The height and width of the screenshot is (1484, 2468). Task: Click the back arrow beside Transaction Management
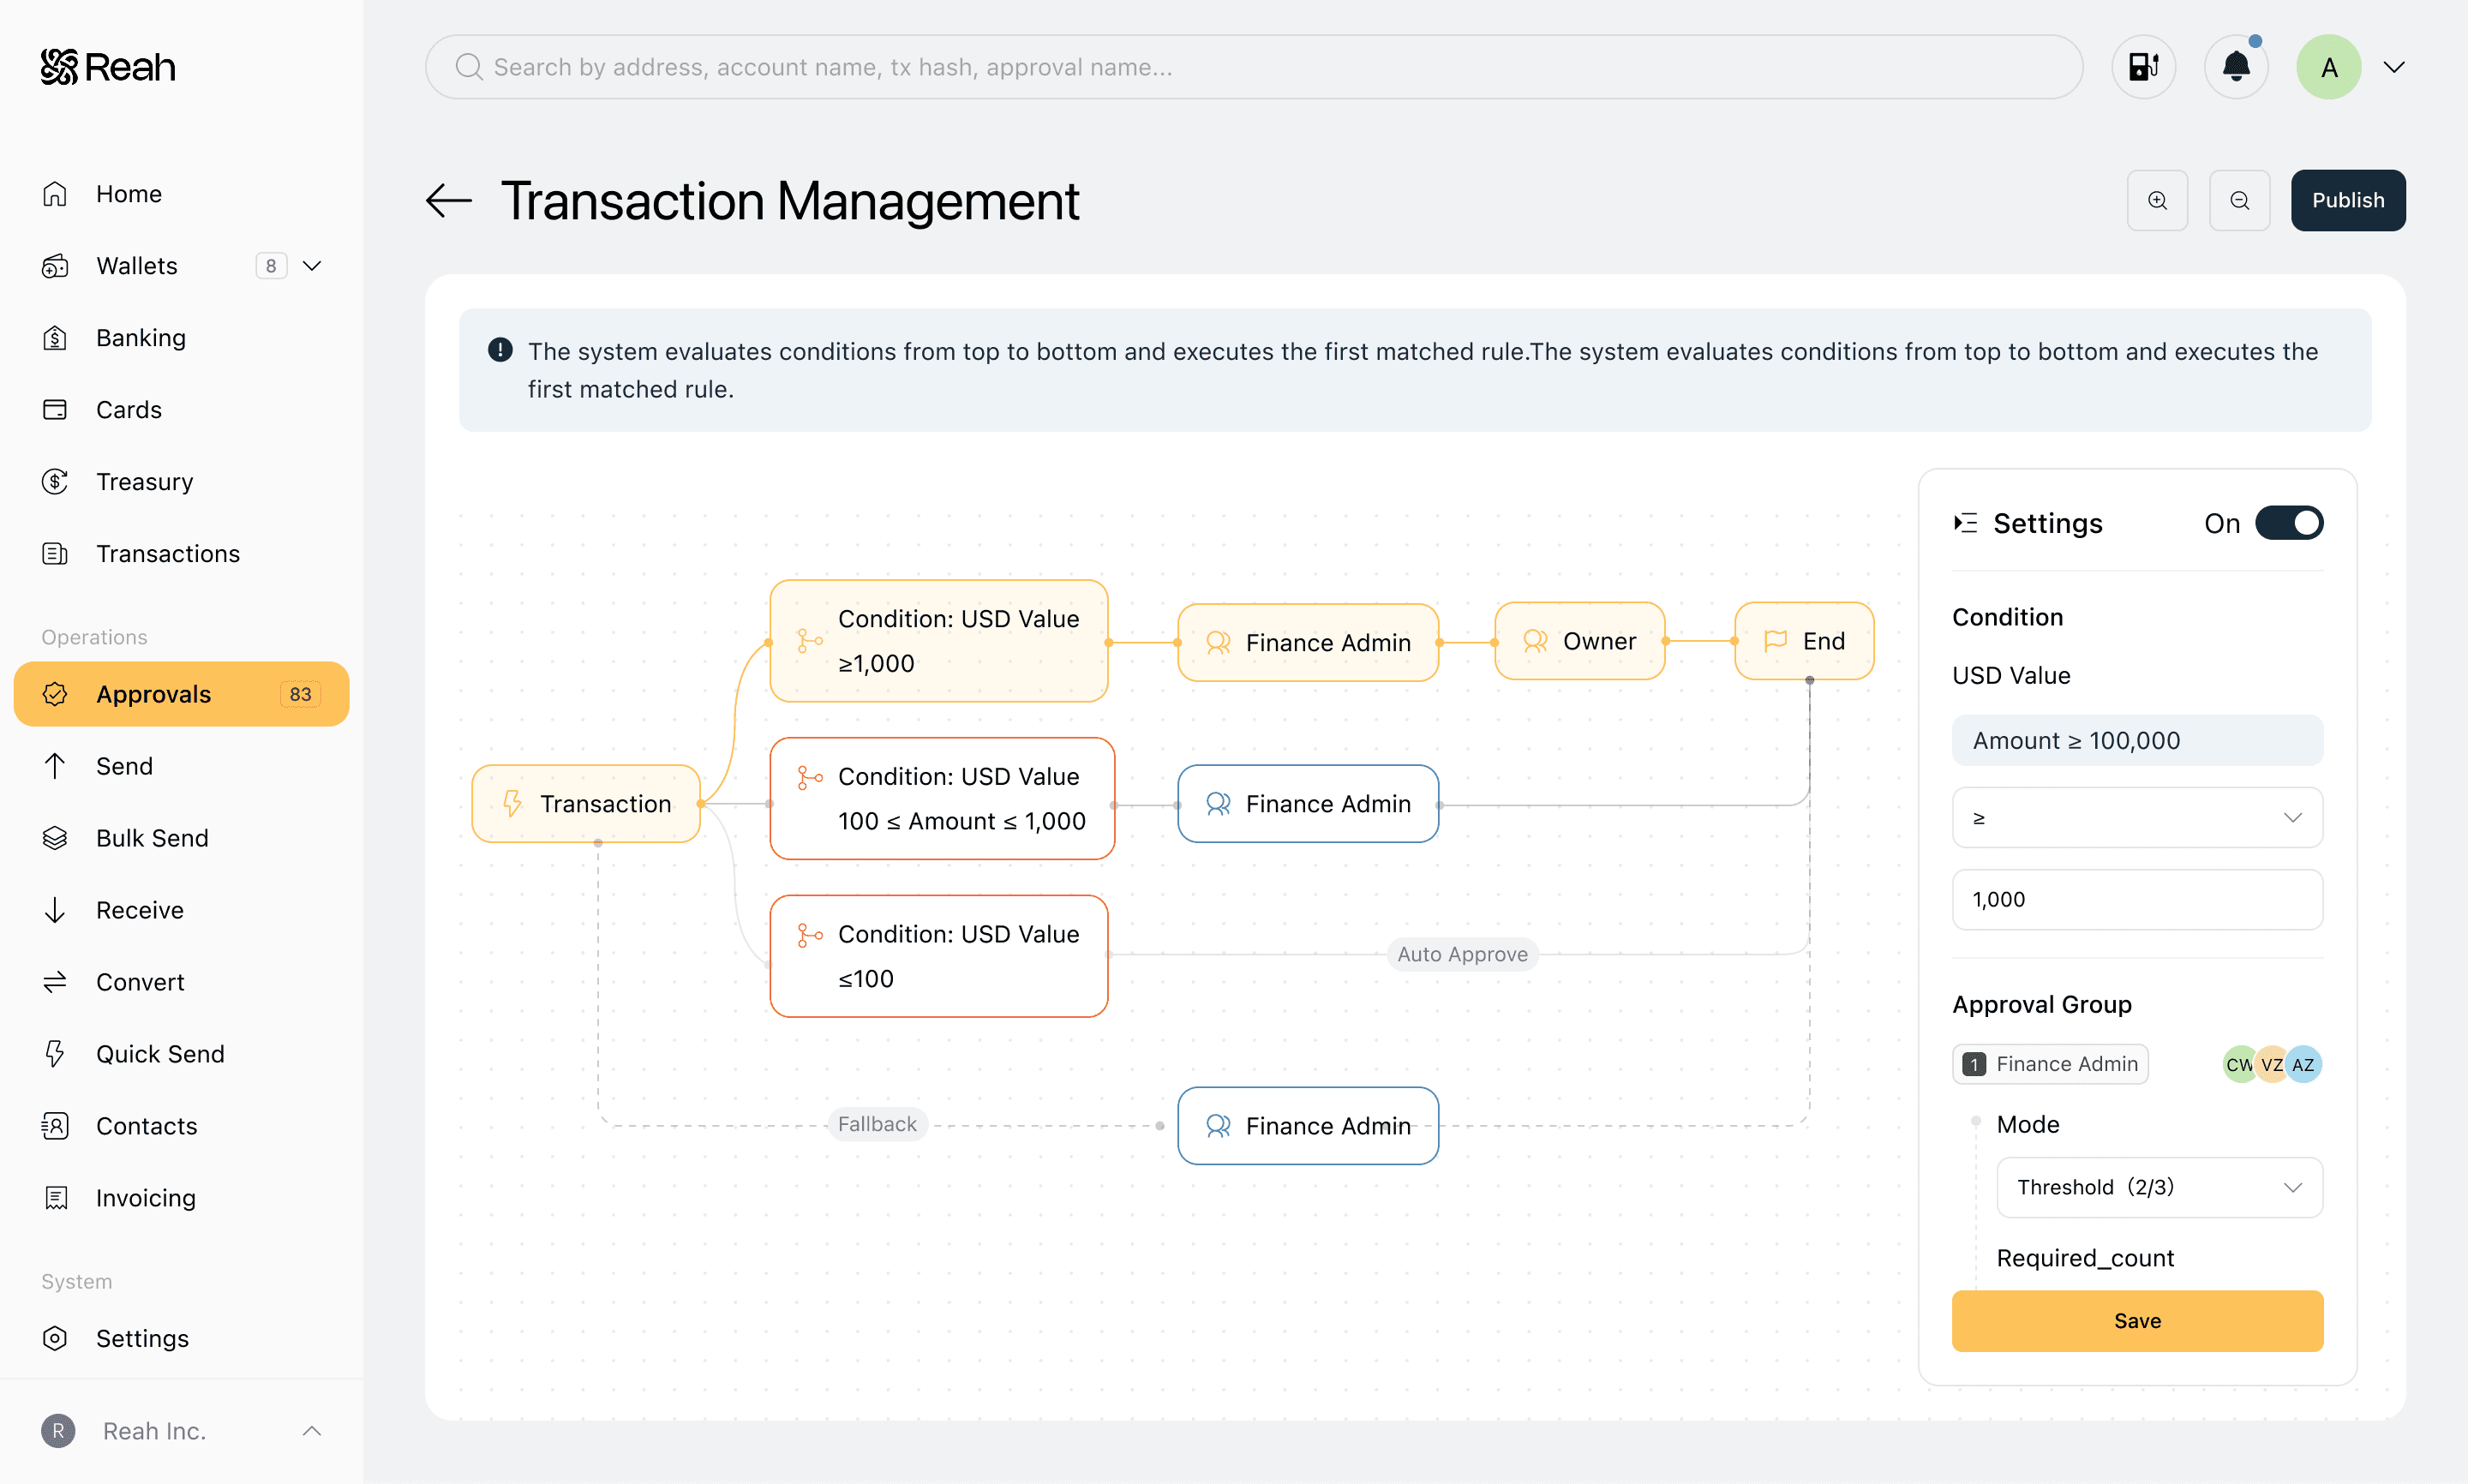click(448, 200)
